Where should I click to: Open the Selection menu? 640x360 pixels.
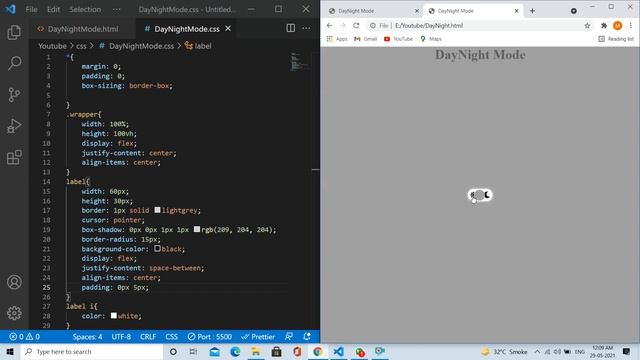point(85,9)
